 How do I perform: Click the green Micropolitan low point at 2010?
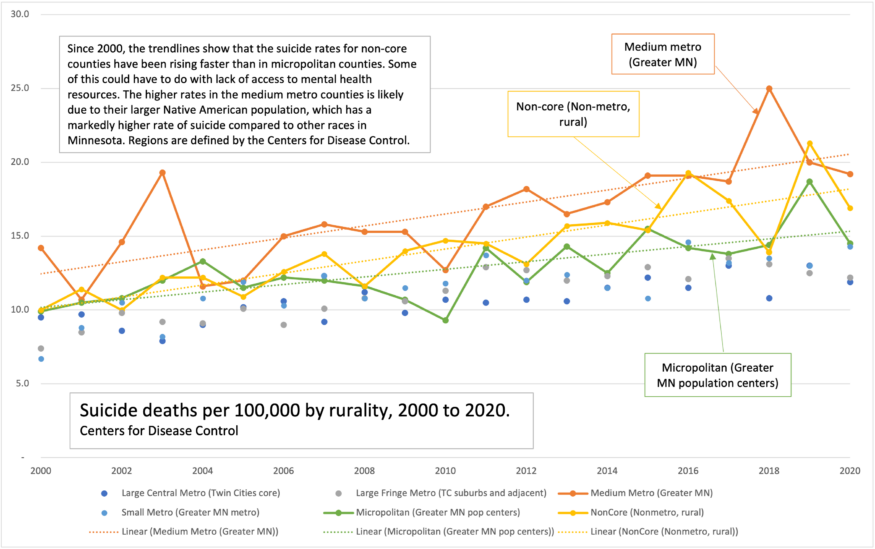(x=445, y=320)
